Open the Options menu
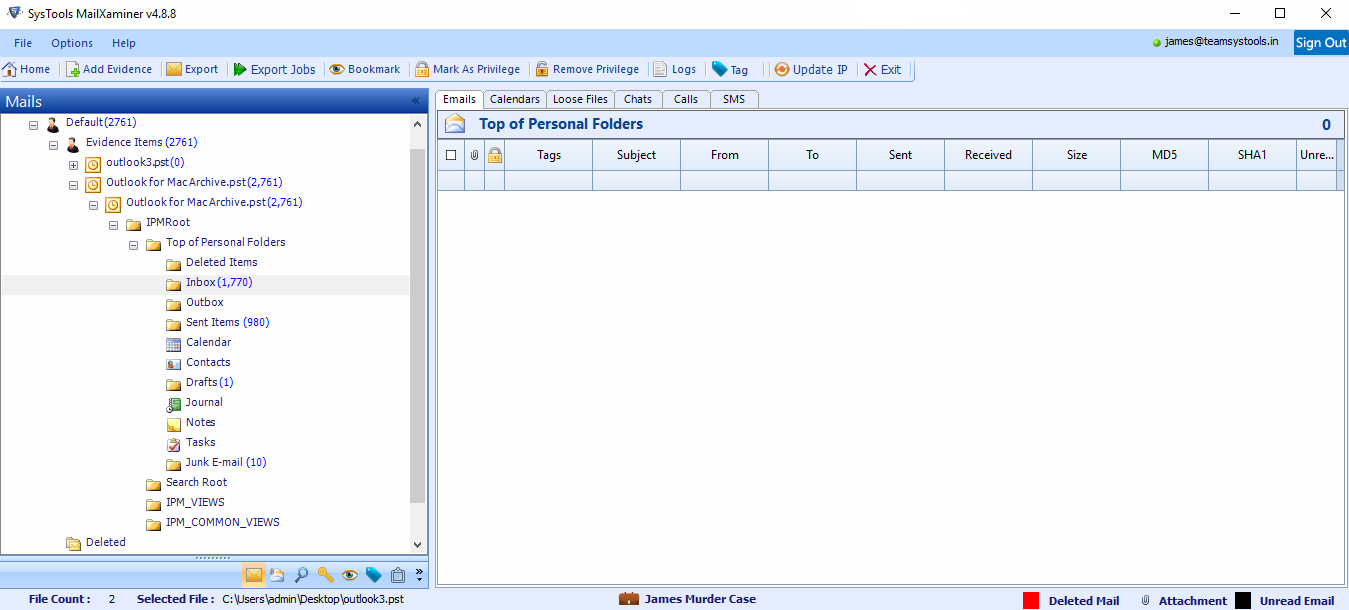Viewport: 1349px width, 610px height. (72, 43)
